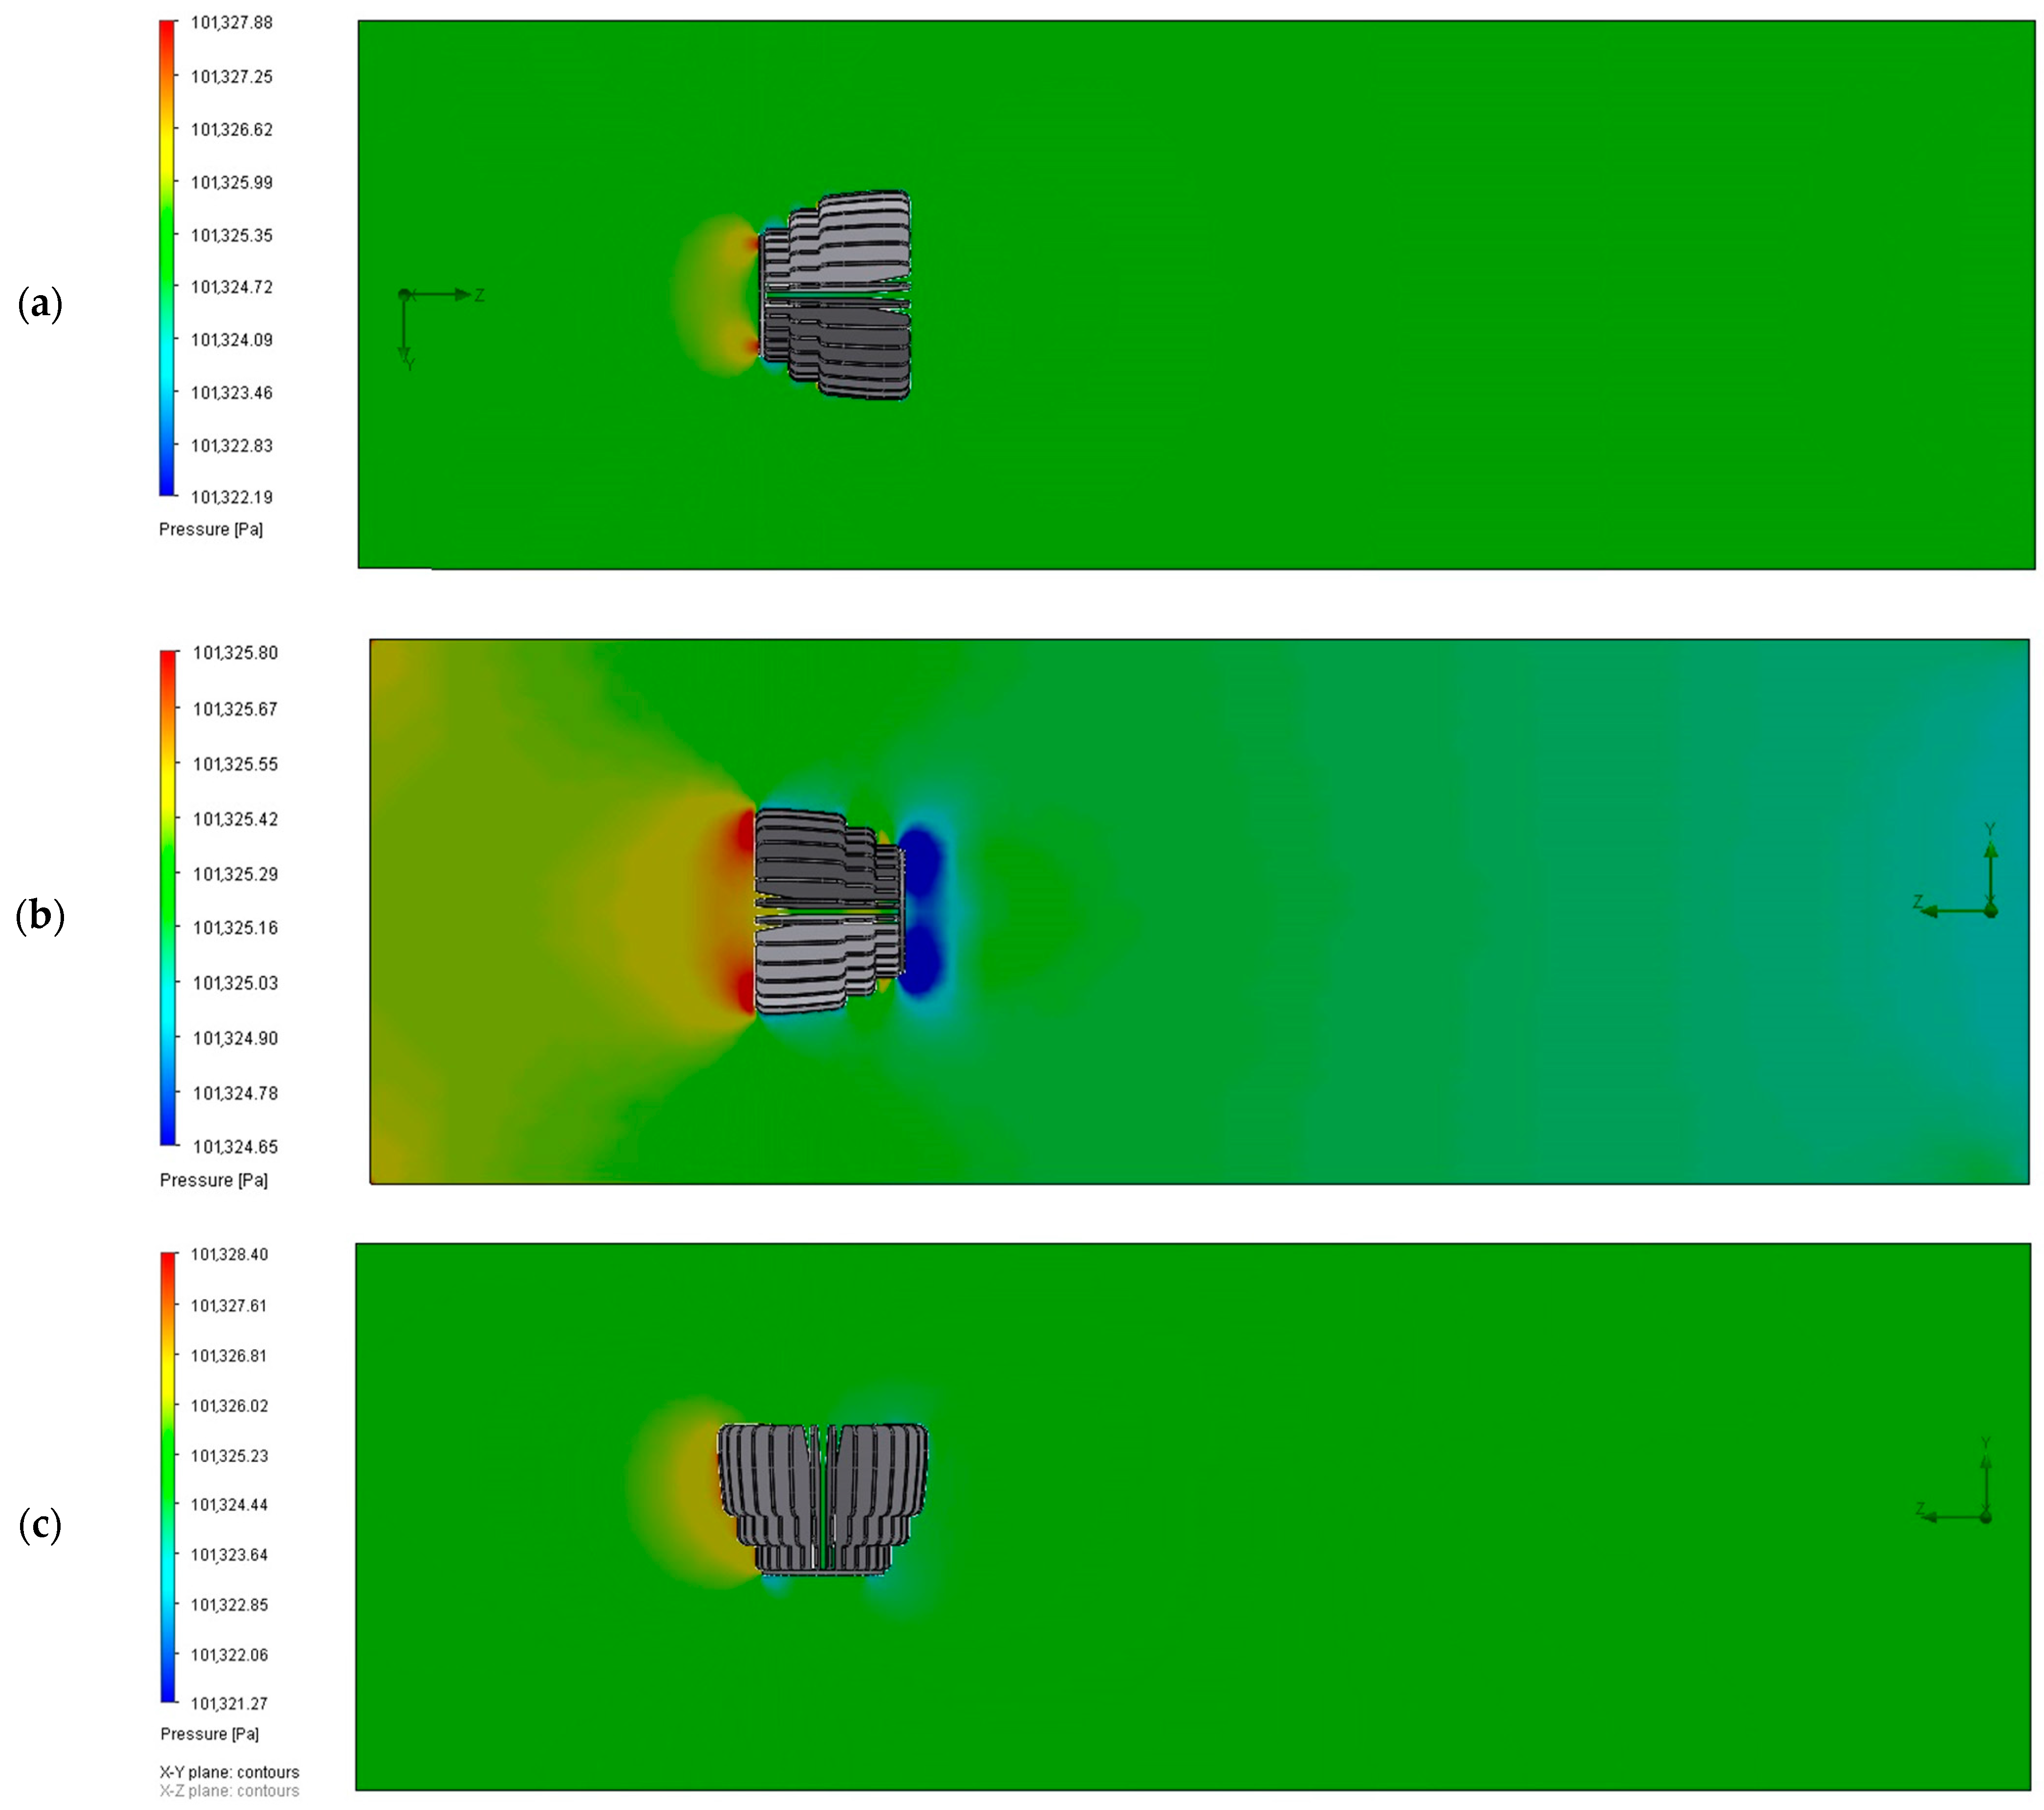The width and height of the screenshot is (2044, 1810).
Task: Click the maximum value 101,327.88 in legend (a)
Action: [231, 23]
